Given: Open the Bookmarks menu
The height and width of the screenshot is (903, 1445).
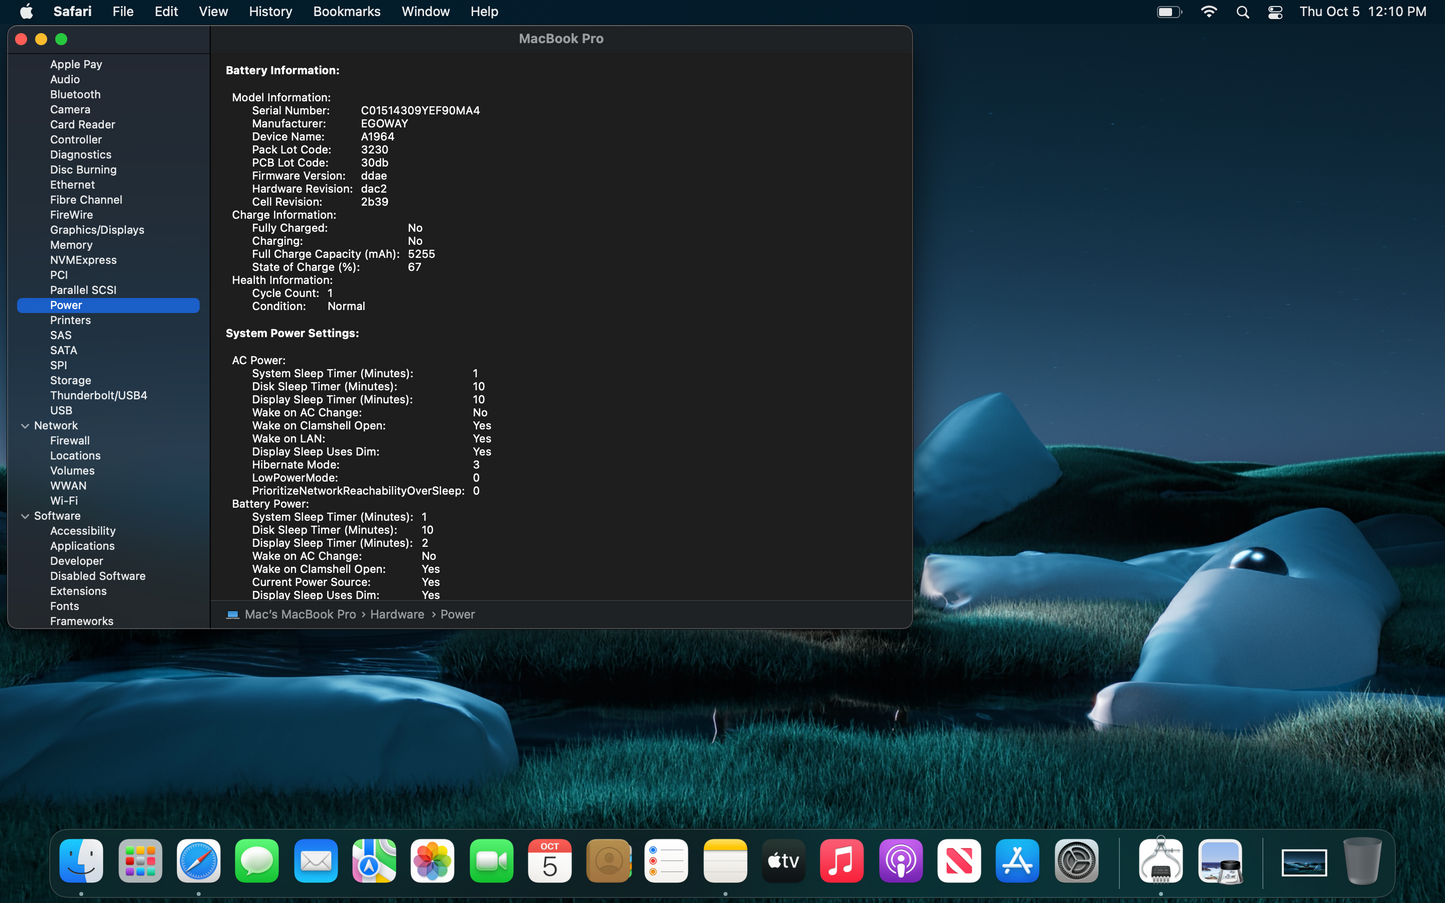Looking at the screenshot, I should click(x=346, y=12).
